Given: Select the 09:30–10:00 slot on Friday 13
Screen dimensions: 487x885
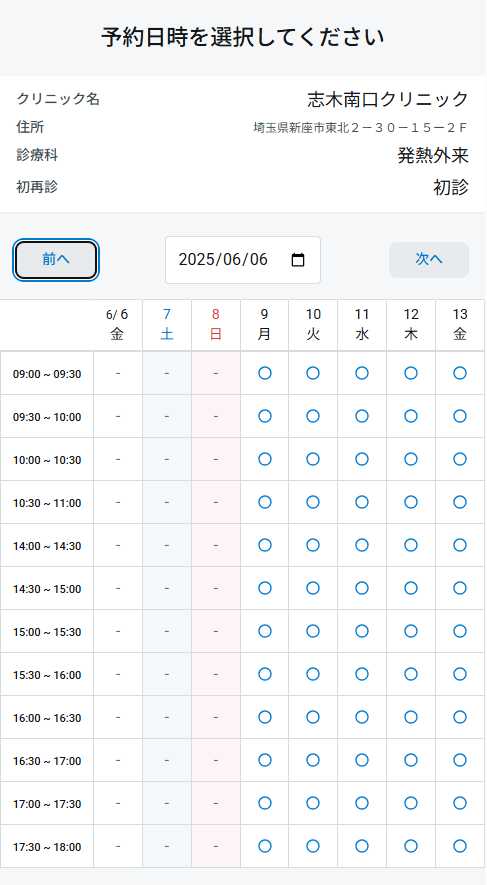Looking at the screenshot, I should click(460, 417).
